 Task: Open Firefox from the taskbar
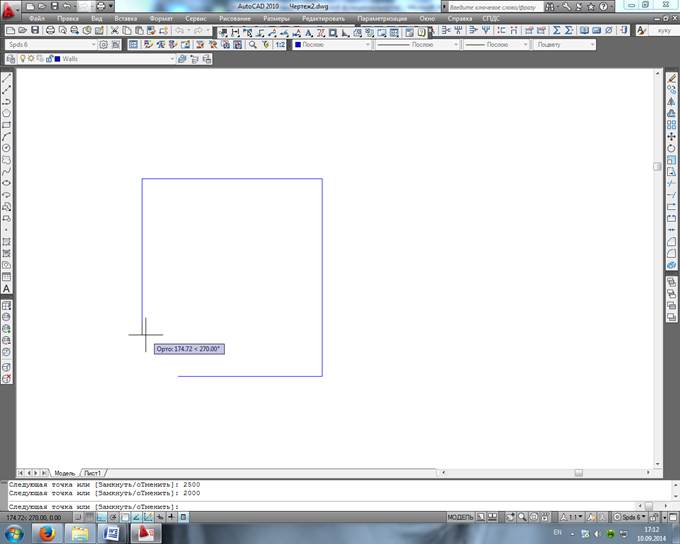[47, 533]
